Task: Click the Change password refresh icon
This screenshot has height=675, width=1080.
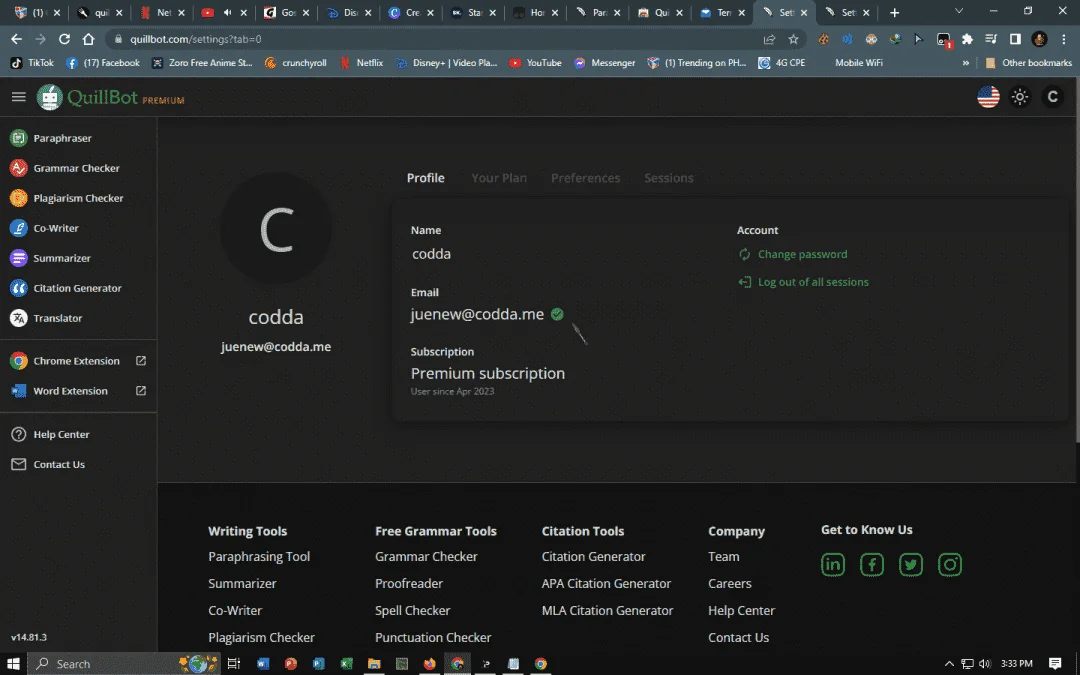Action: (x=745, y=254)
